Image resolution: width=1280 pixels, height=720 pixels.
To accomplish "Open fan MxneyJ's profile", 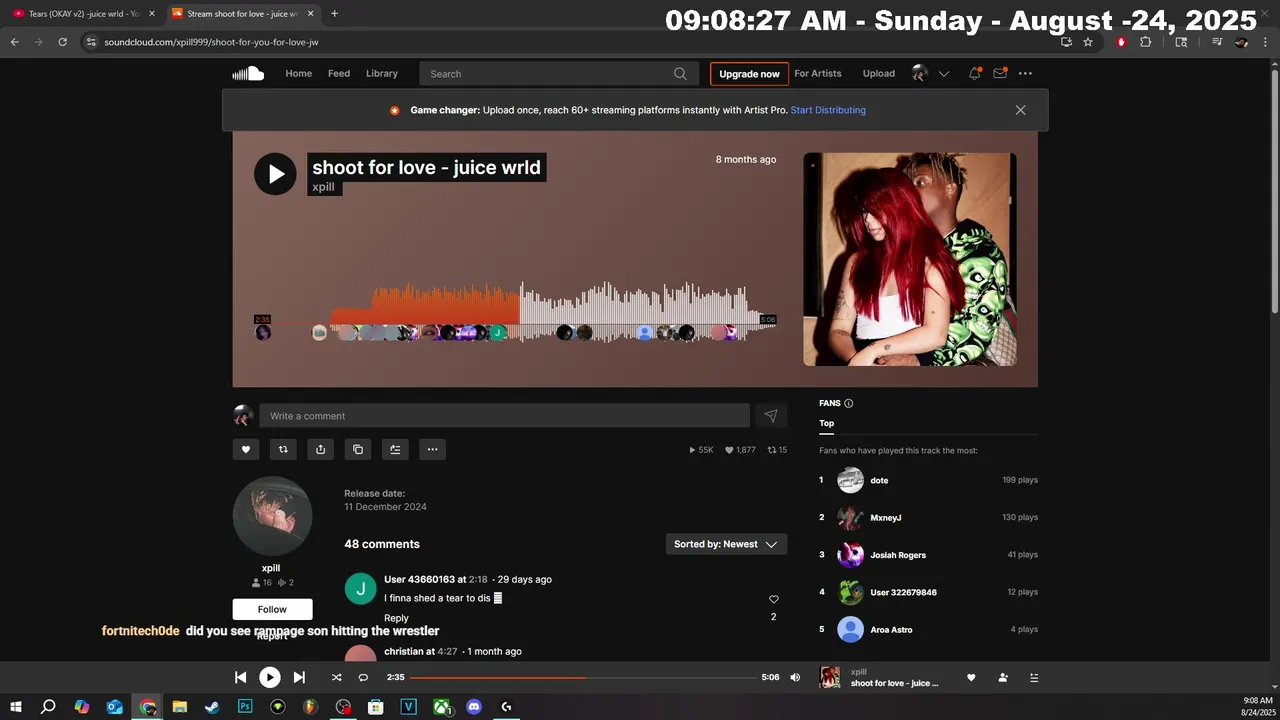I will coord(885,517).
